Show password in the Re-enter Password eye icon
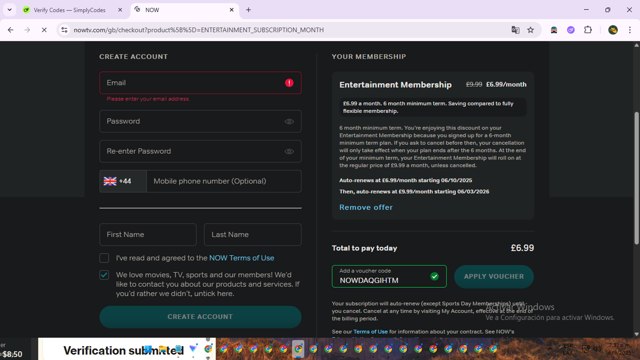 pyautogui.click(x=289, y=151)
